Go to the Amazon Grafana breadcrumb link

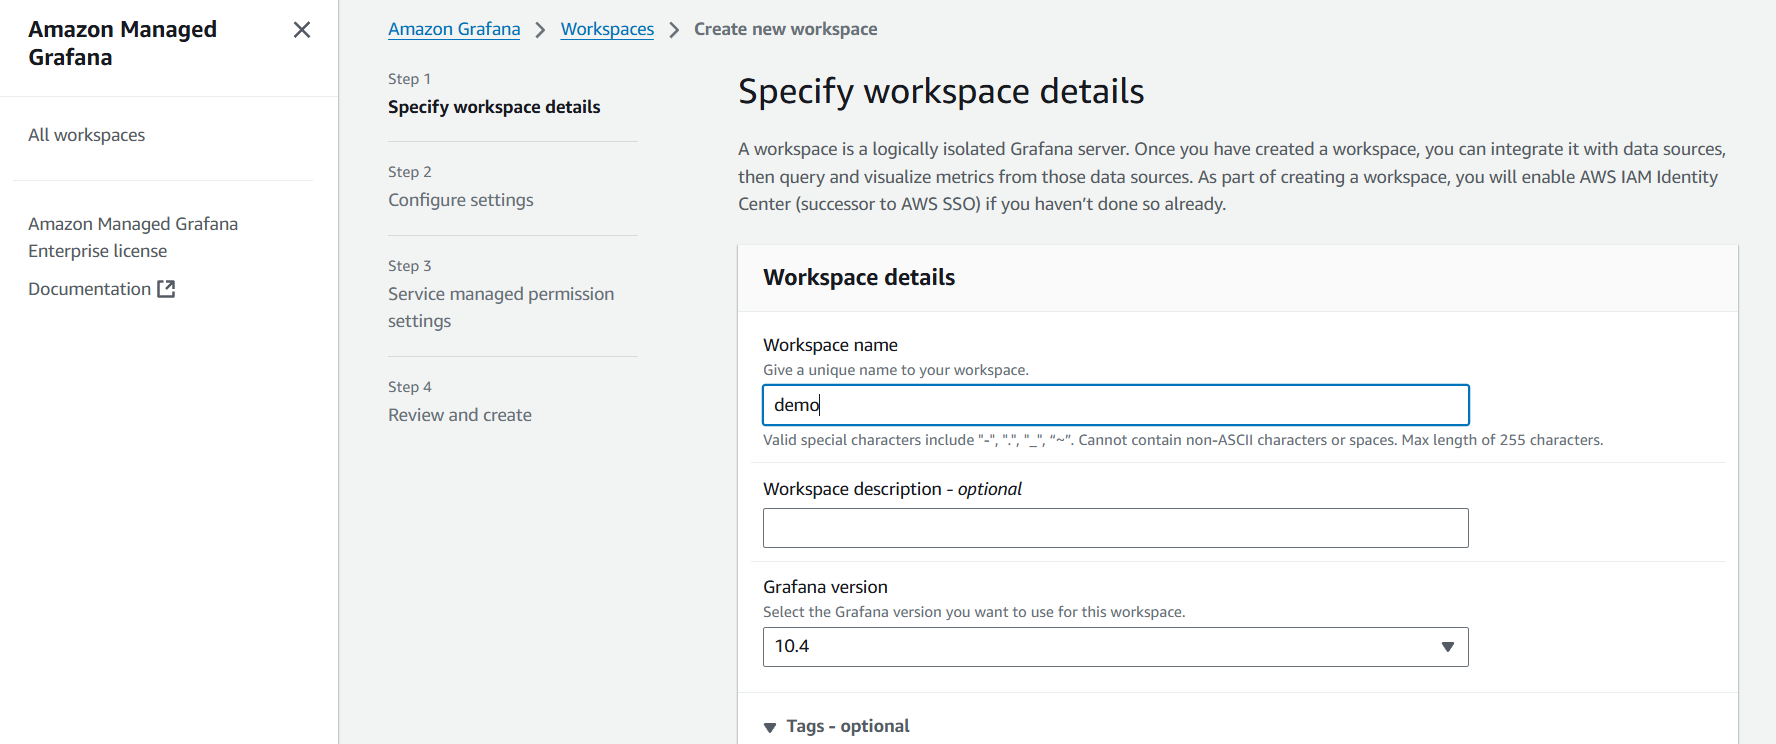pos(454,29)
